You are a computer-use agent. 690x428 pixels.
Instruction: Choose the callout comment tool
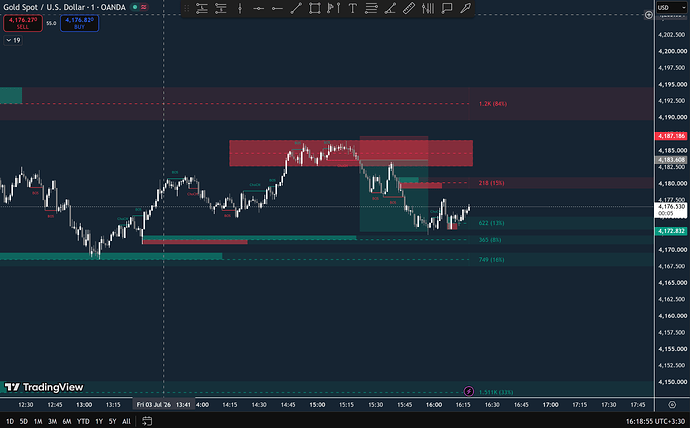[x=447, y=8]
